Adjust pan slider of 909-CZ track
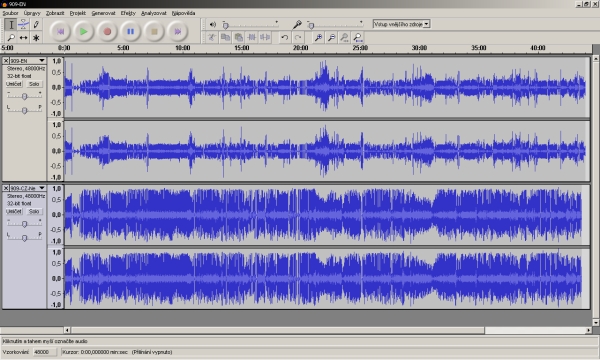The height and width of the screenshot is (360, 600). pos(24,238)
